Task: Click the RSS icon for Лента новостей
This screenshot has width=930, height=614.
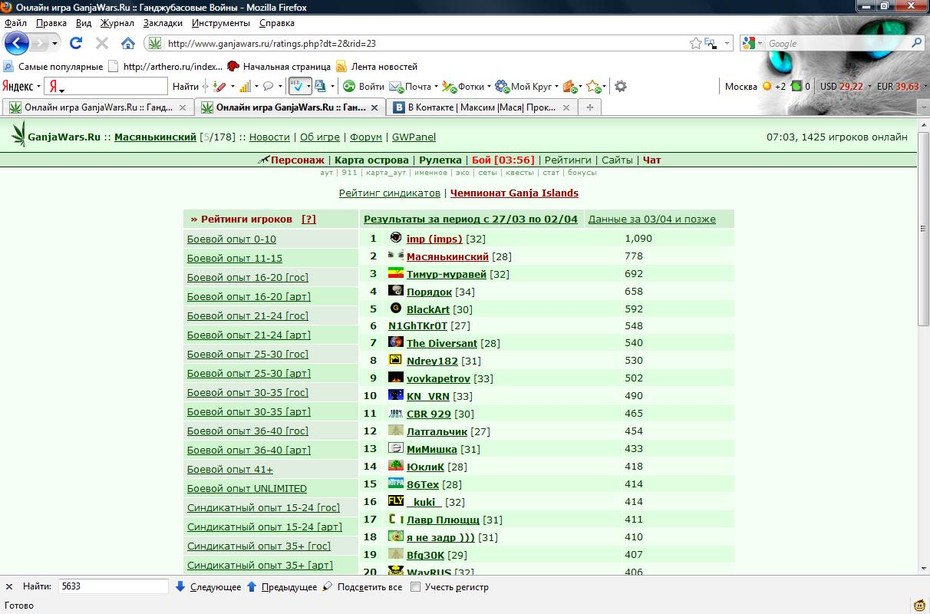Action: [x=341, y=66]
